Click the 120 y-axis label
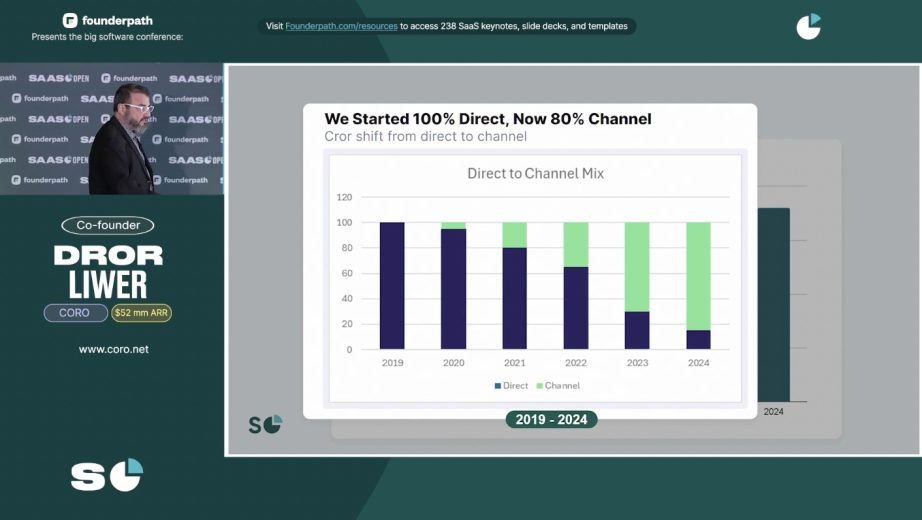Viewport: 922px width, 520px height. pos(345,197)
